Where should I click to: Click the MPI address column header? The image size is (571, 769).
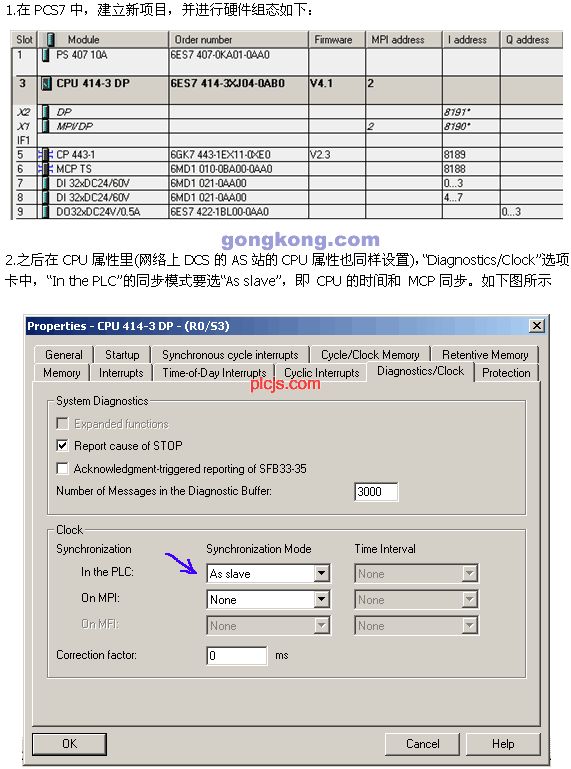(404, 40)
